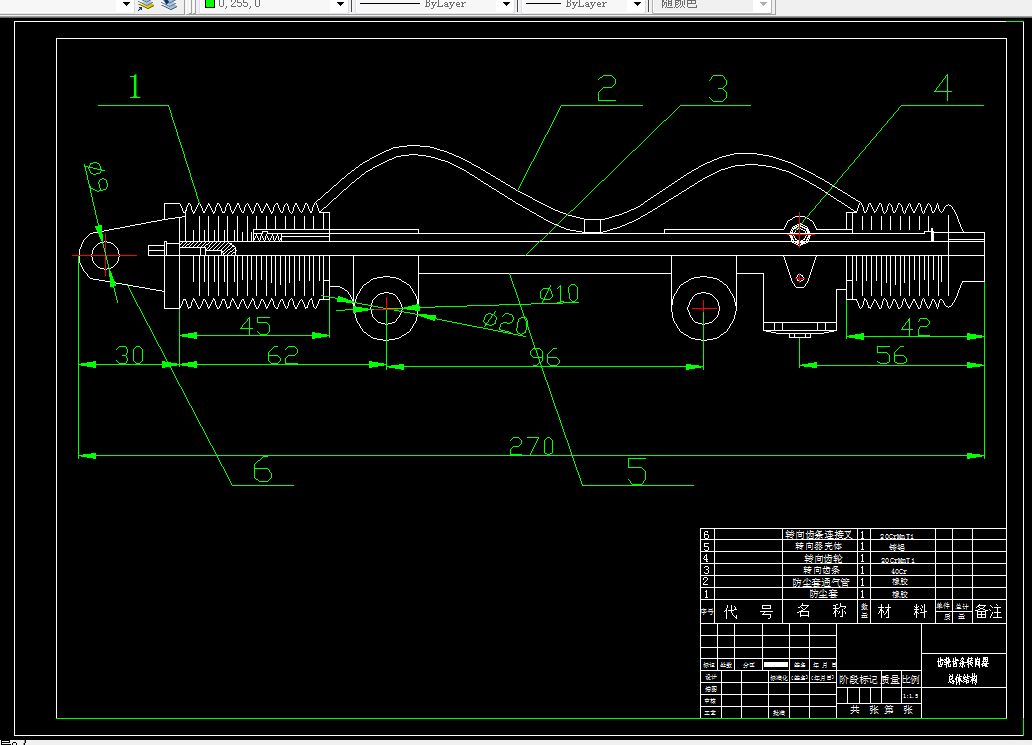Open the grayed-out plot style dropdown

point(711,4)
